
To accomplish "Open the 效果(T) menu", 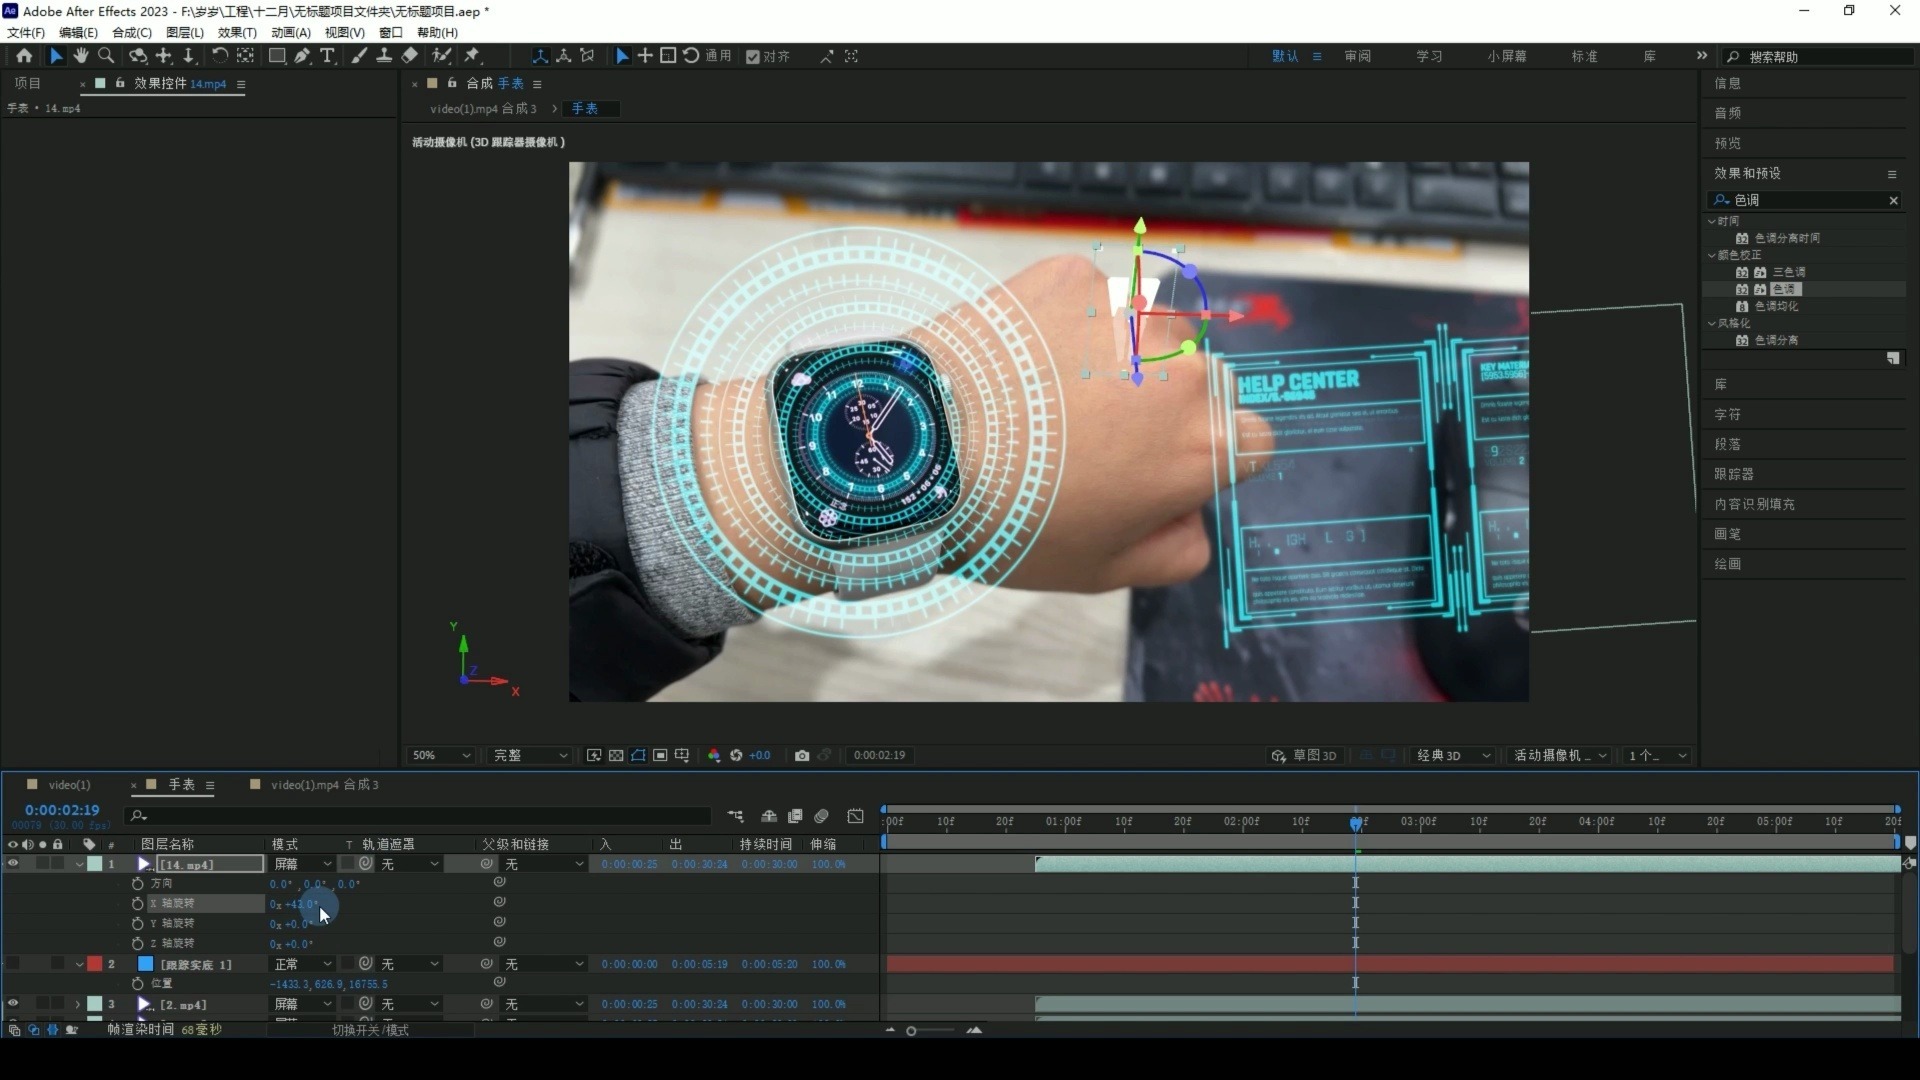I will [237, 33].
